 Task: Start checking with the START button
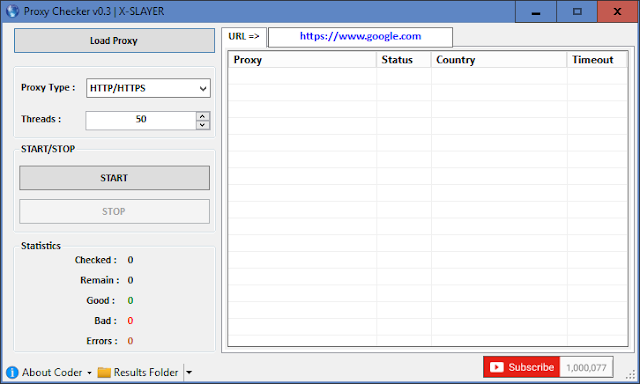(x=114, y=178)
